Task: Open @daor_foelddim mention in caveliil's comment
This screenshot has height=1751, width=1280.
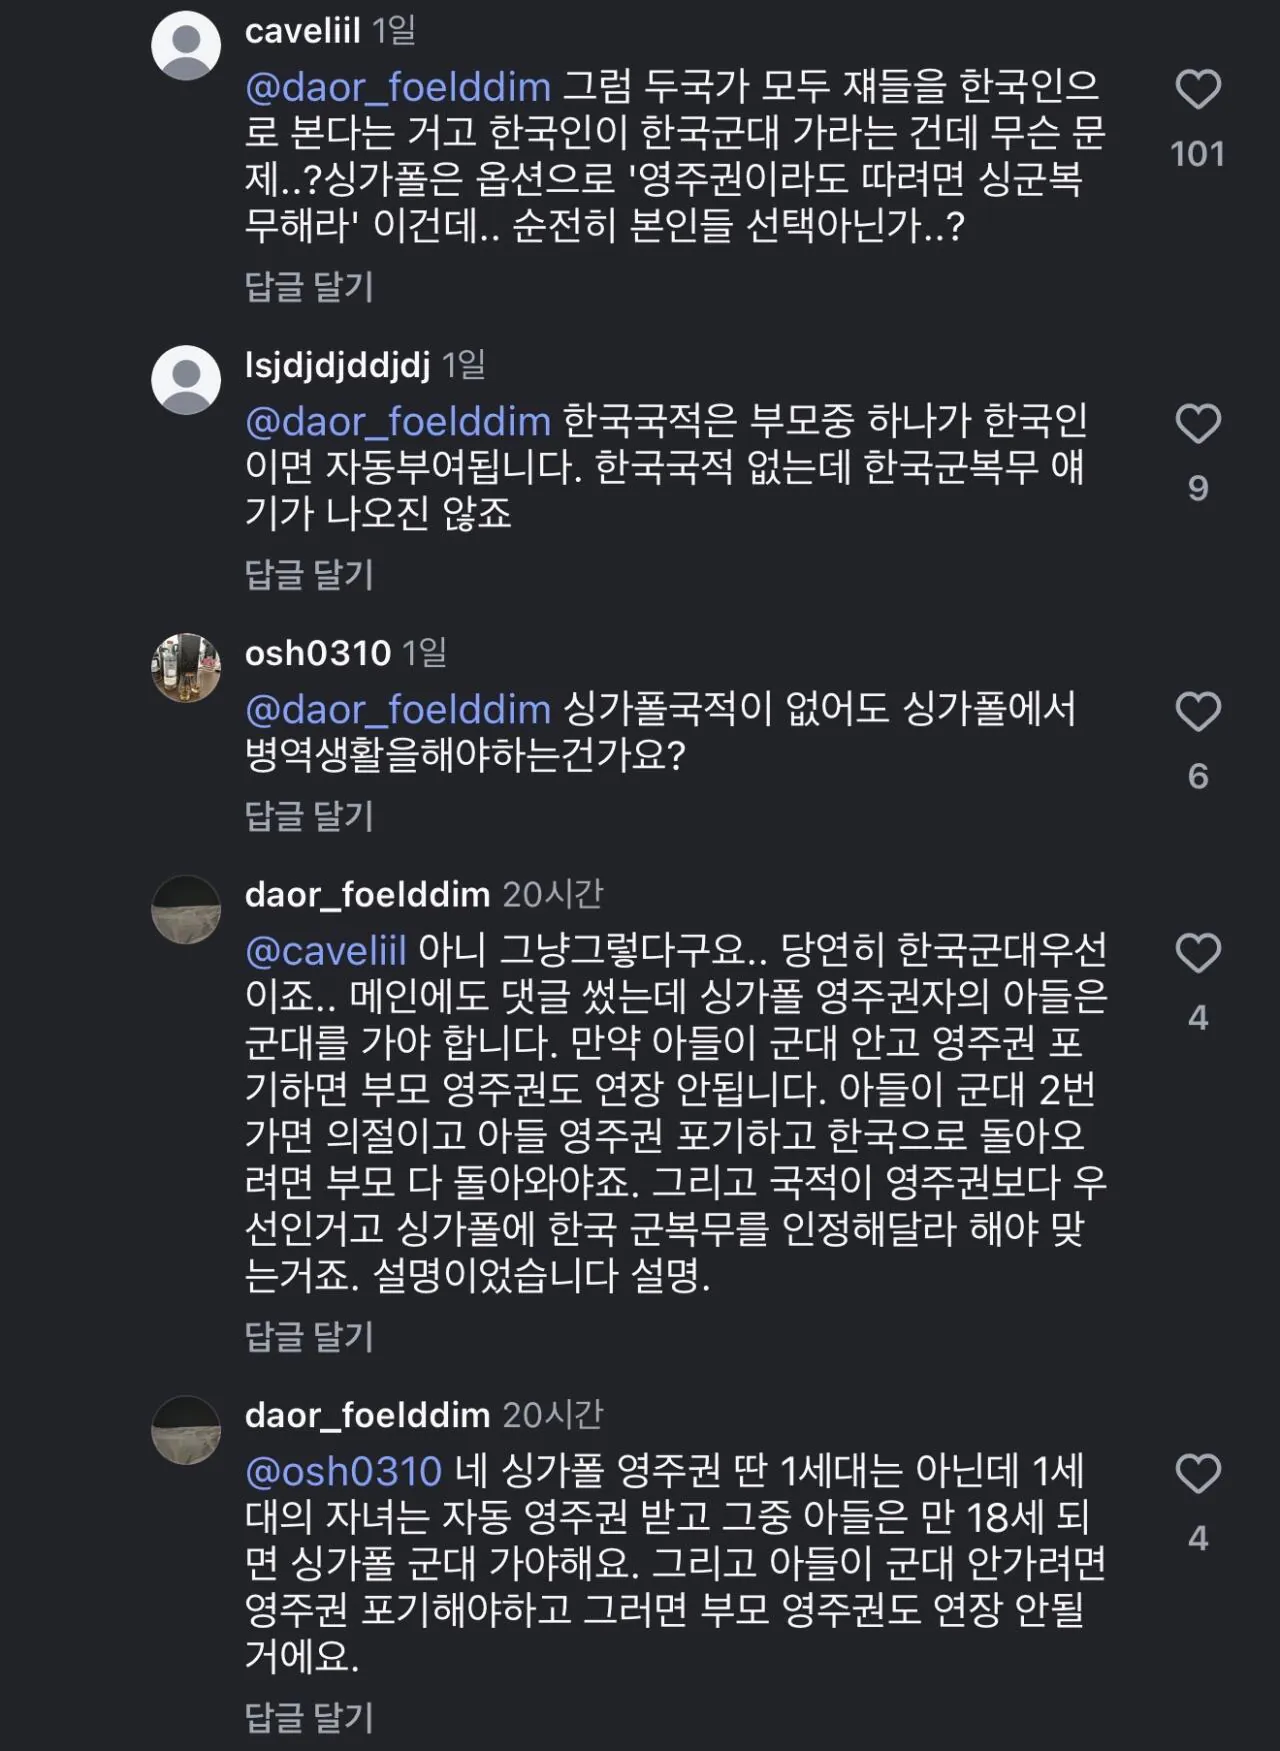Action: (398, 88)
